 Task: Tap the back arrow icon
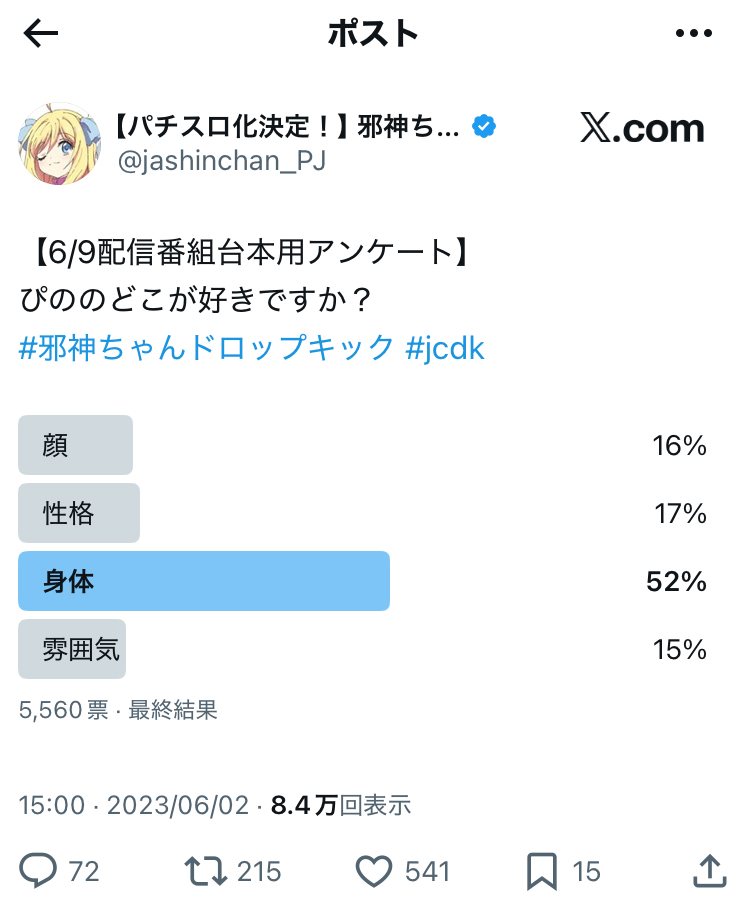[41, 34]
